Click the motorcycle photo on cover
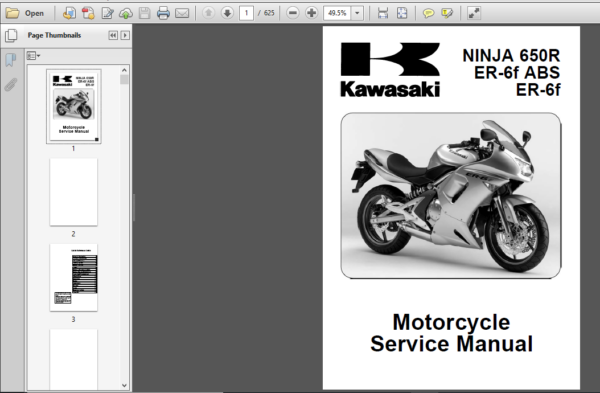This screenshot has width=600, height=393. (451, 196)
